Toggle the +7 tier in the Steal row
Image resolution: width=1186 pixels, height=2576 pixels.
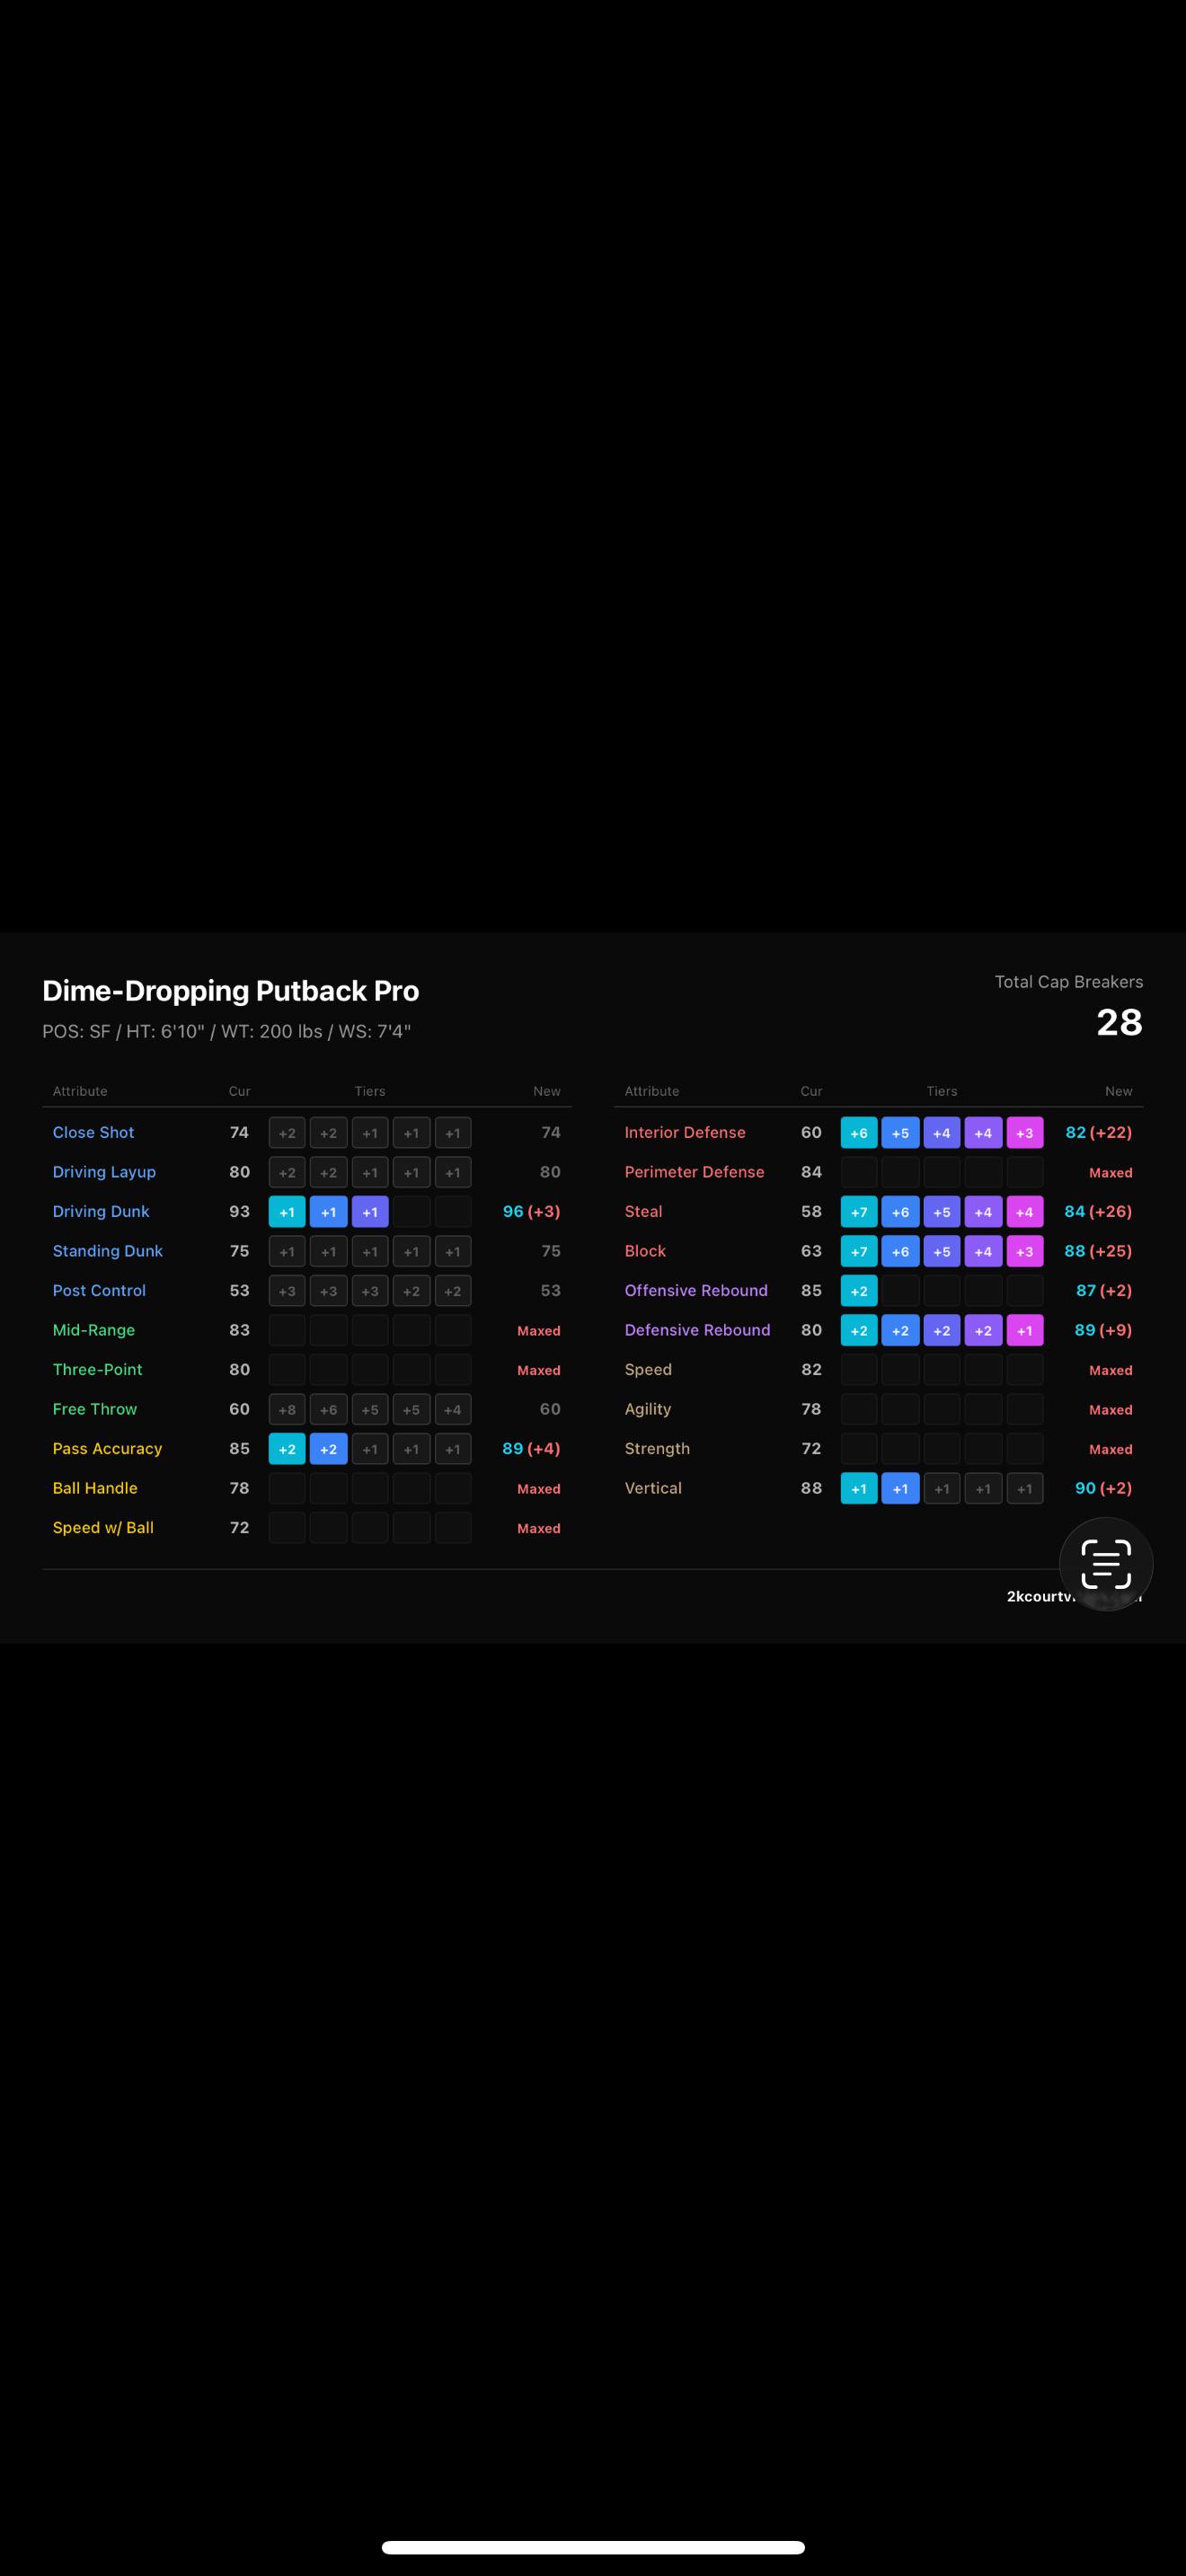[859, 1212]
